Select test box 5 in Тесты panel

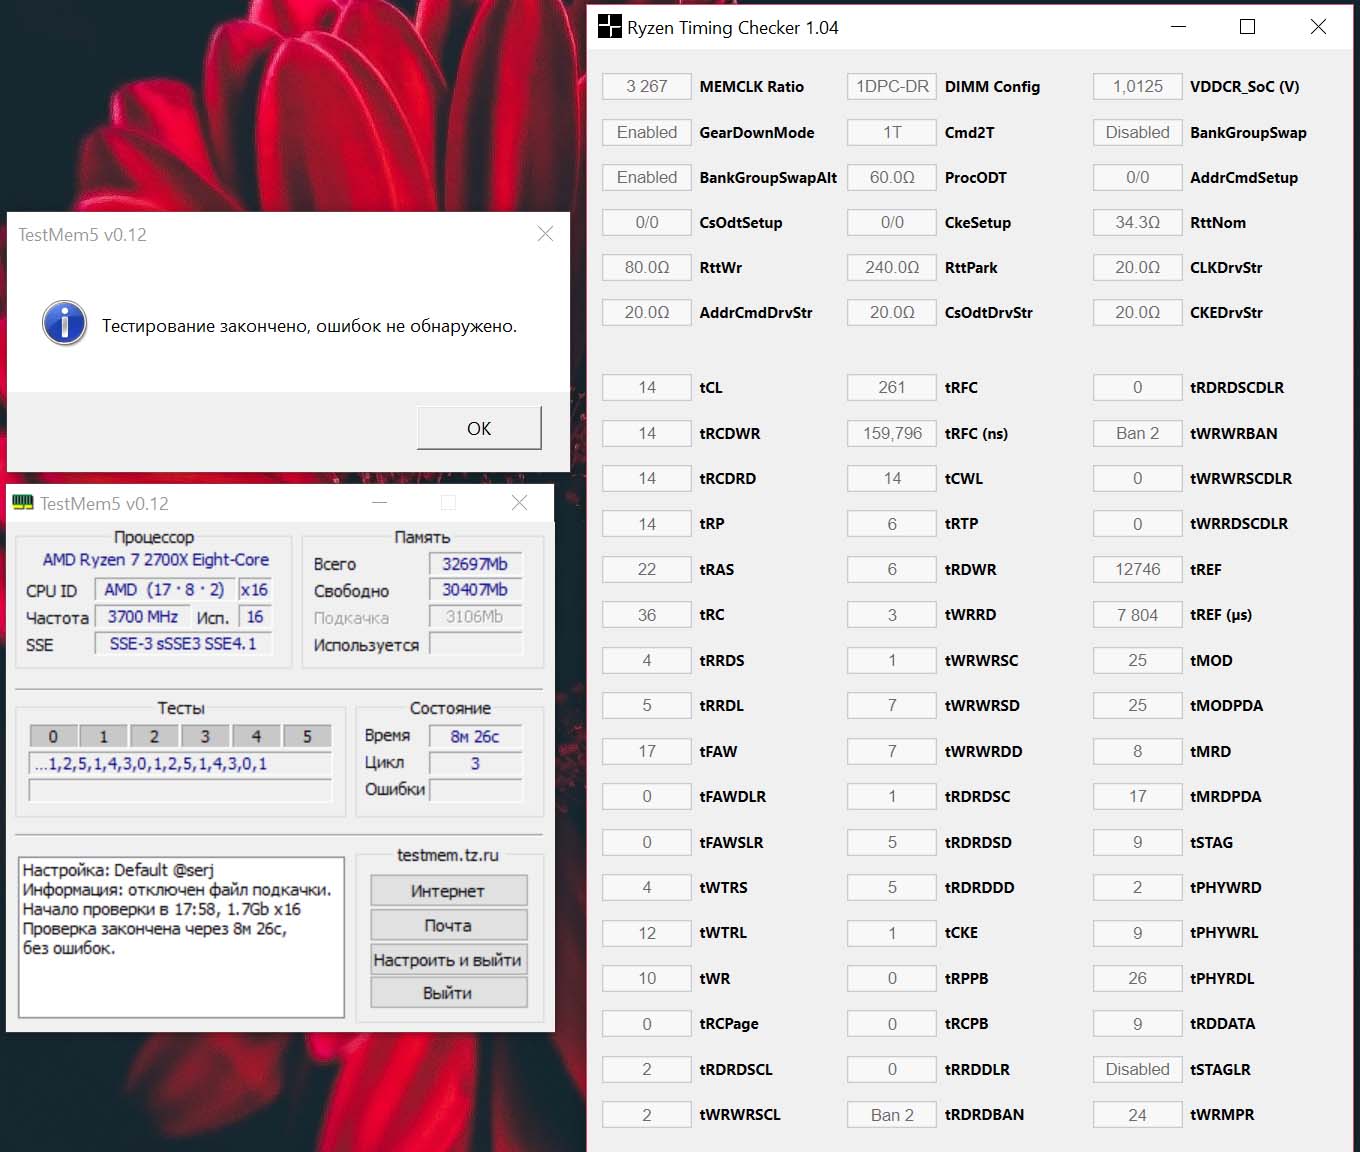[x=307, y=736]
